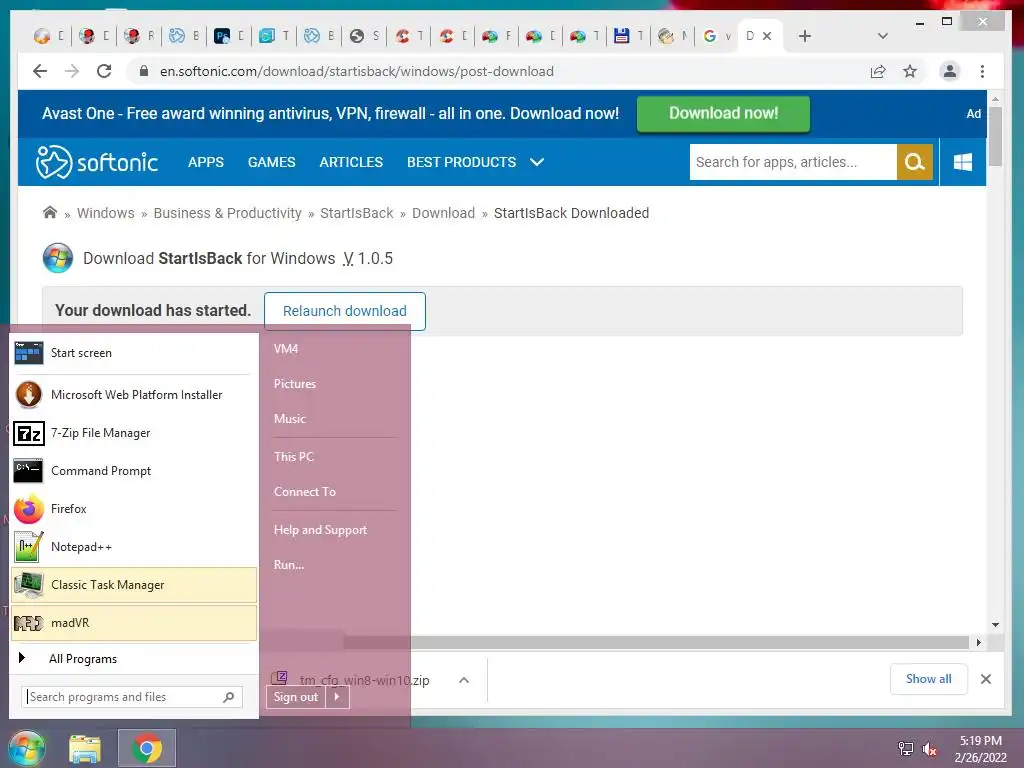Viewport: 1024px width, 768px height.
Task: Open the taskbar clock showing 5:19 PM
Action: pos(980,749)
